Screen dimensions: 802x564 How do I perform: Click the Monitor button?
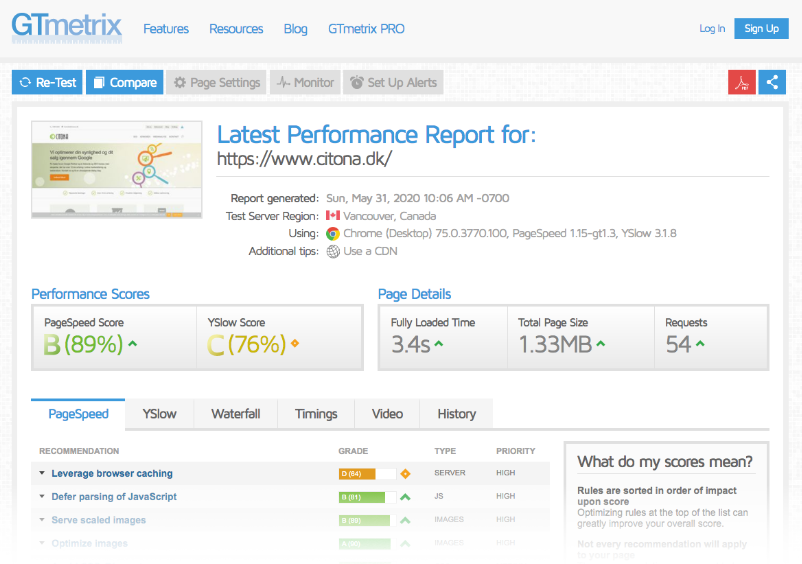[x=305, y=82]
